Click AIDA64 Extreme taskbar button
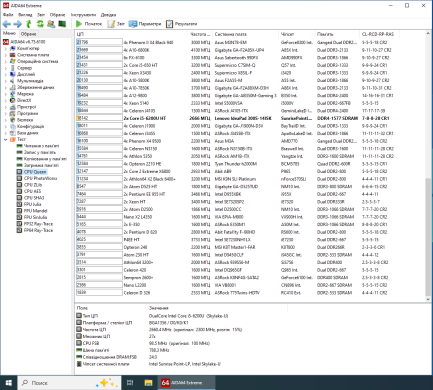Image resolution: width=433 pixels, height=390 pixels. (x=186, y=383)
